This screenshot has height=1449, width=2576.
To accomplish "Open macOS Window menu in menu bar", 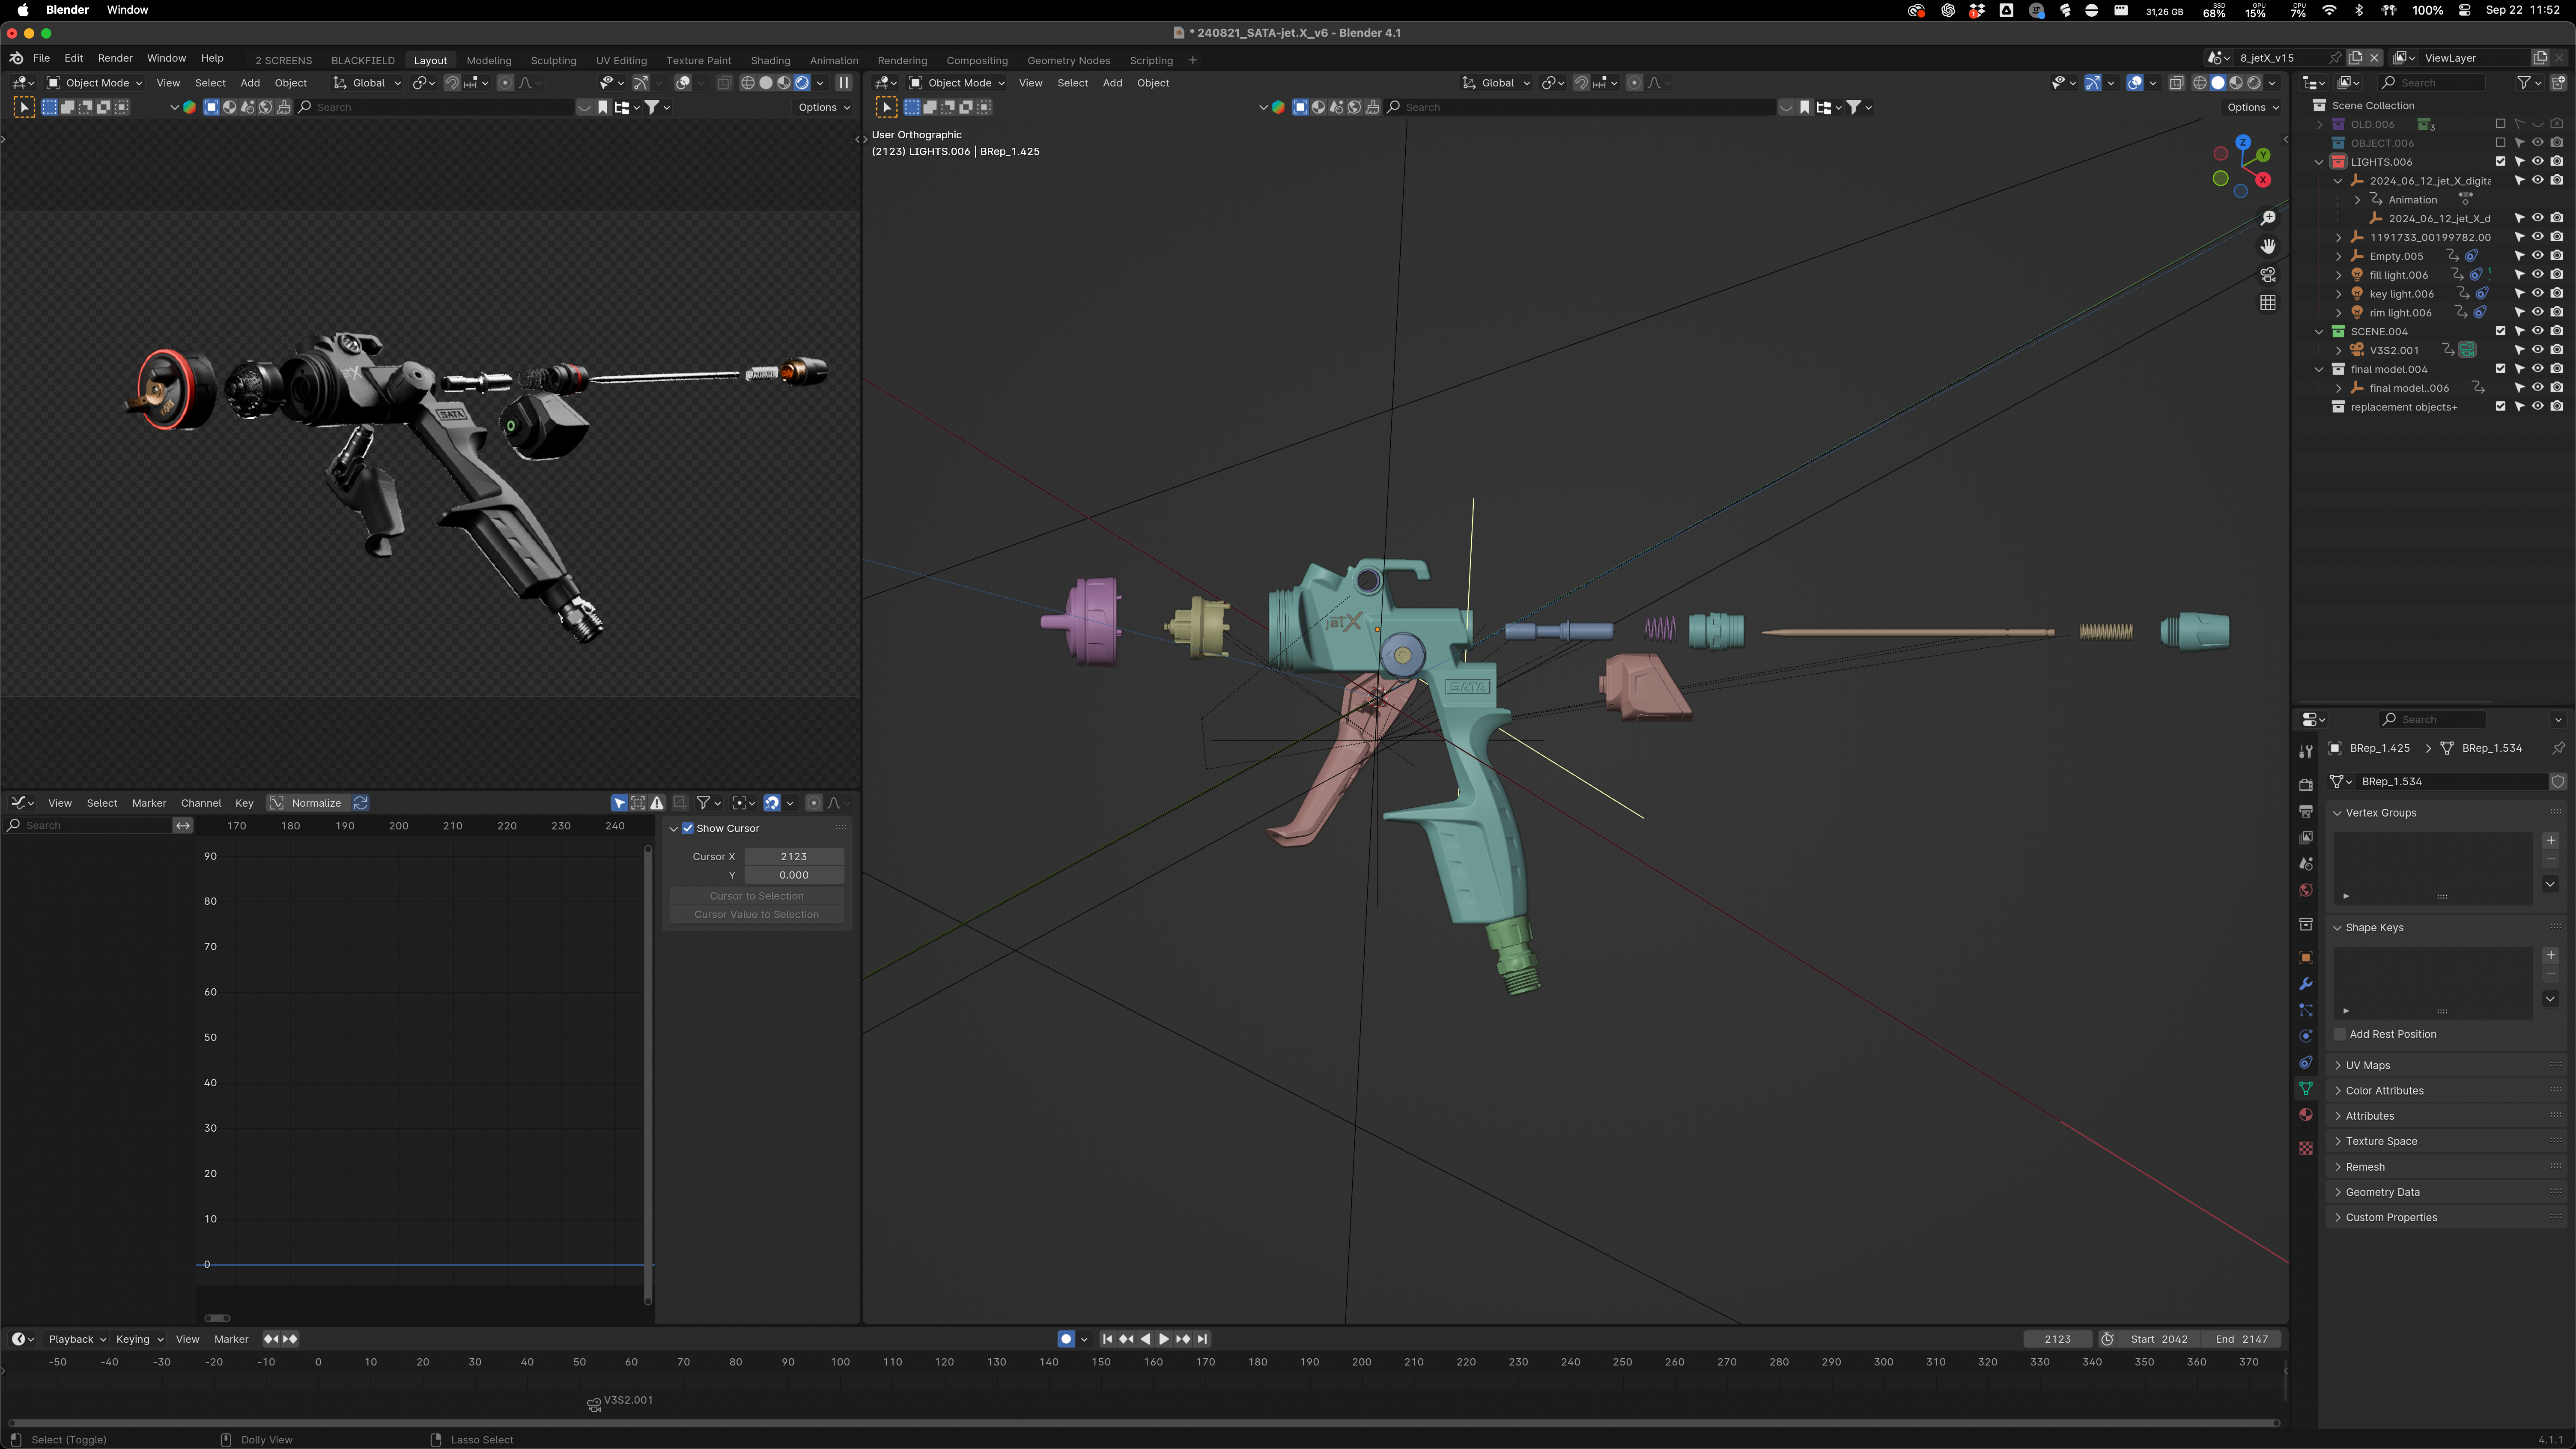I will coord(127,10).
